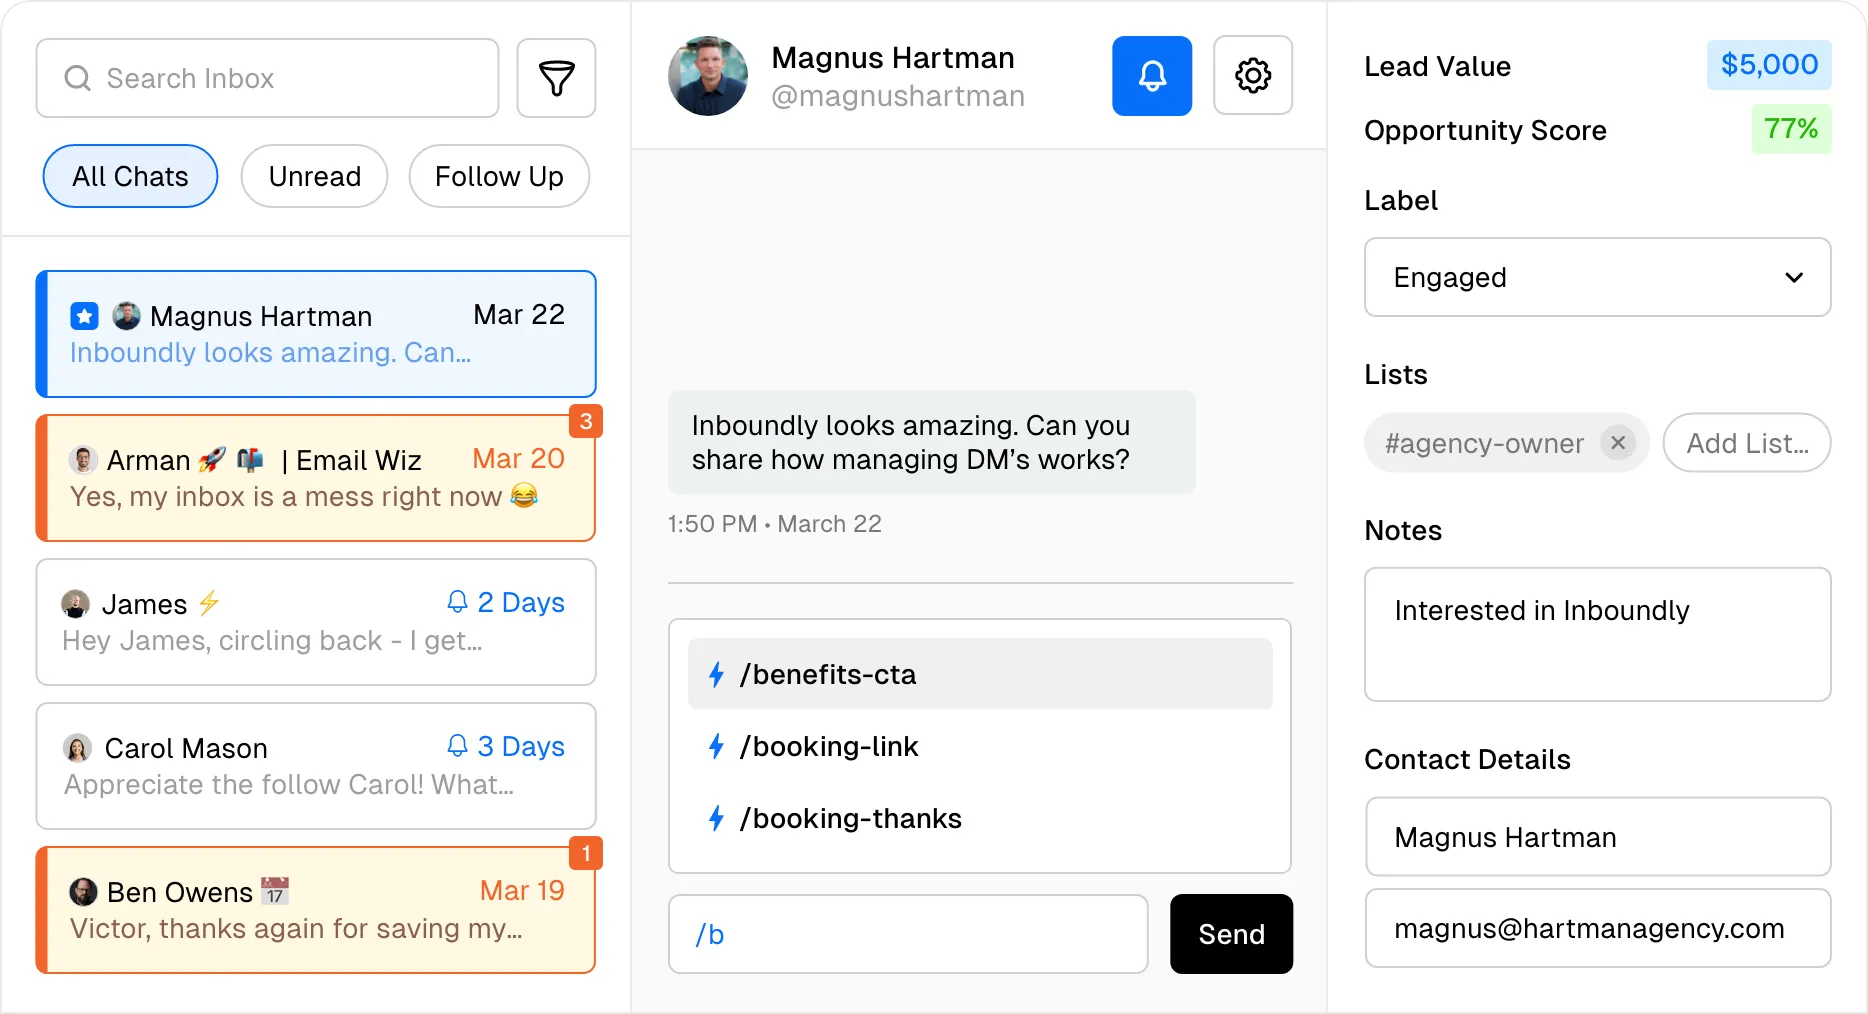
Task: Open the Arman Email Wiz conversation
Action: [x=316, y=478]
